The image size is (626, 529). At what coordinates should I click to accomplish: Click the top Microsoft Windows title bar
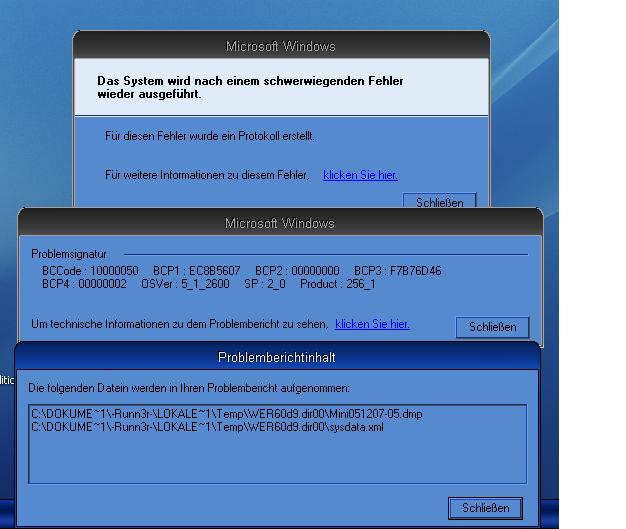(281, 46)
